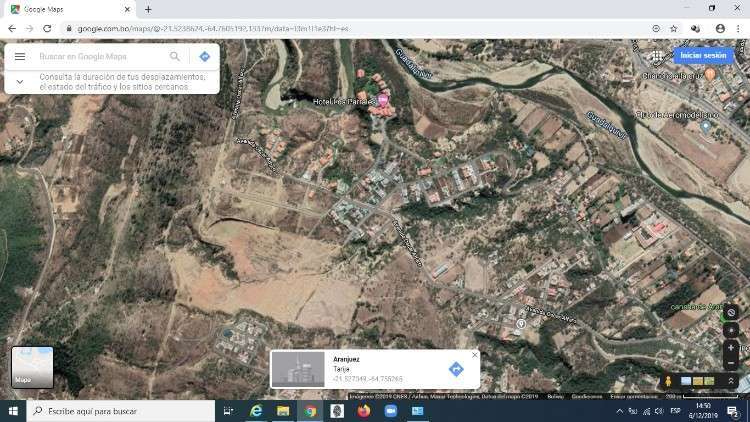Open the Google Maps hamburger menu
Screen dimensions: 750x422
click(x=20, y=57)
